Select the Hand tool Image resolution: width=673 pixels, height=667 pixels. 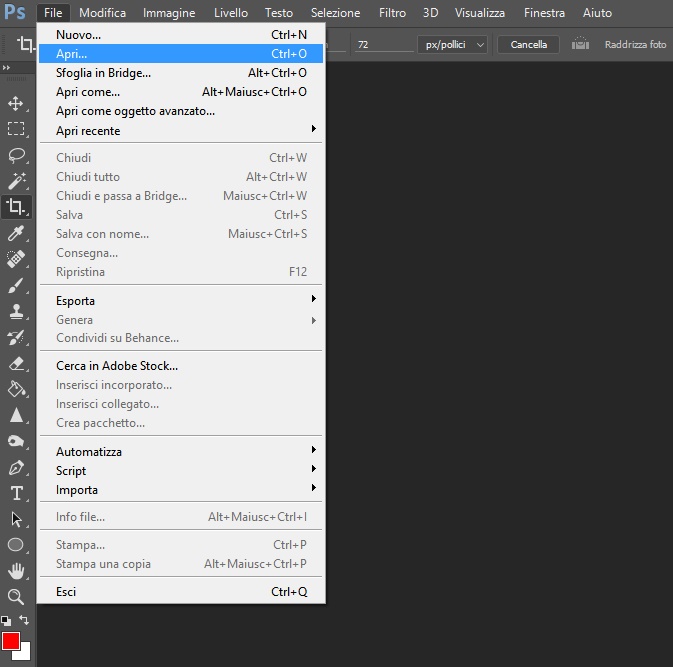tap(16, 571)
